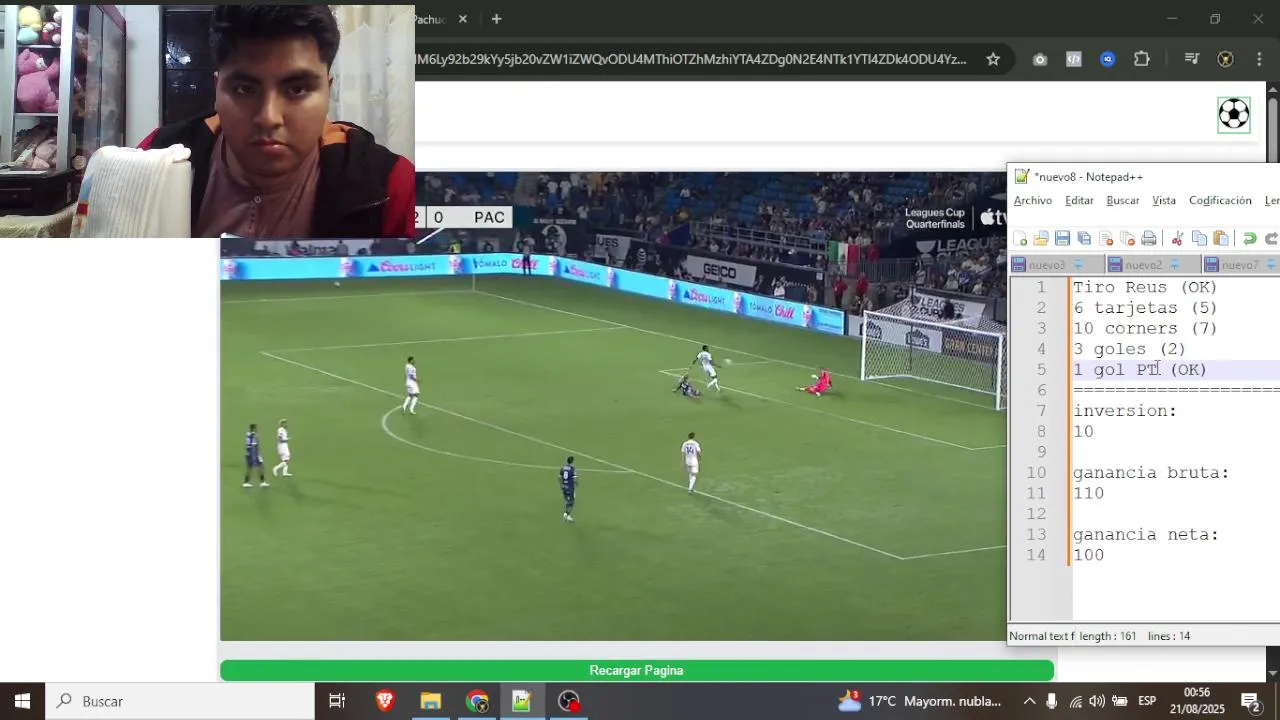Open the Buscar menu in Notepad++
Screen dimensions: 1280x720
pos(1123,201)
